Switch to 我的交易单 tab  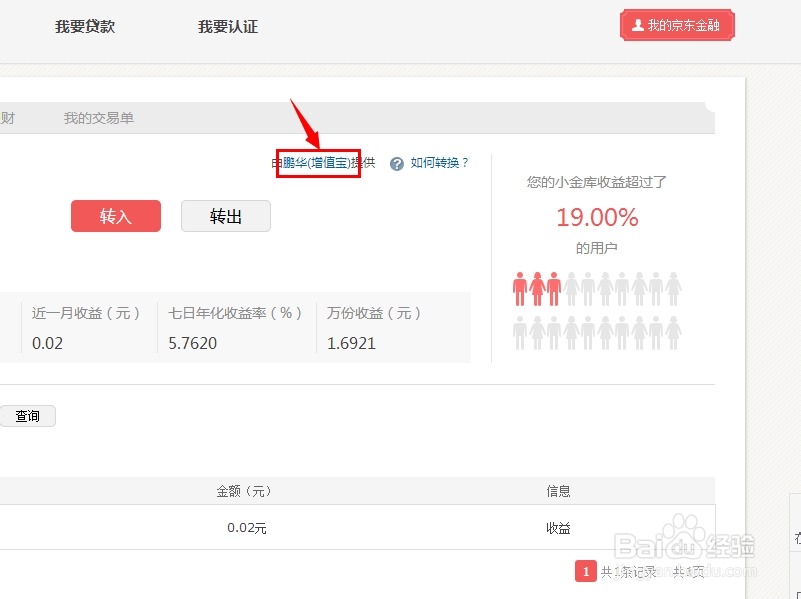coord(99,118)
